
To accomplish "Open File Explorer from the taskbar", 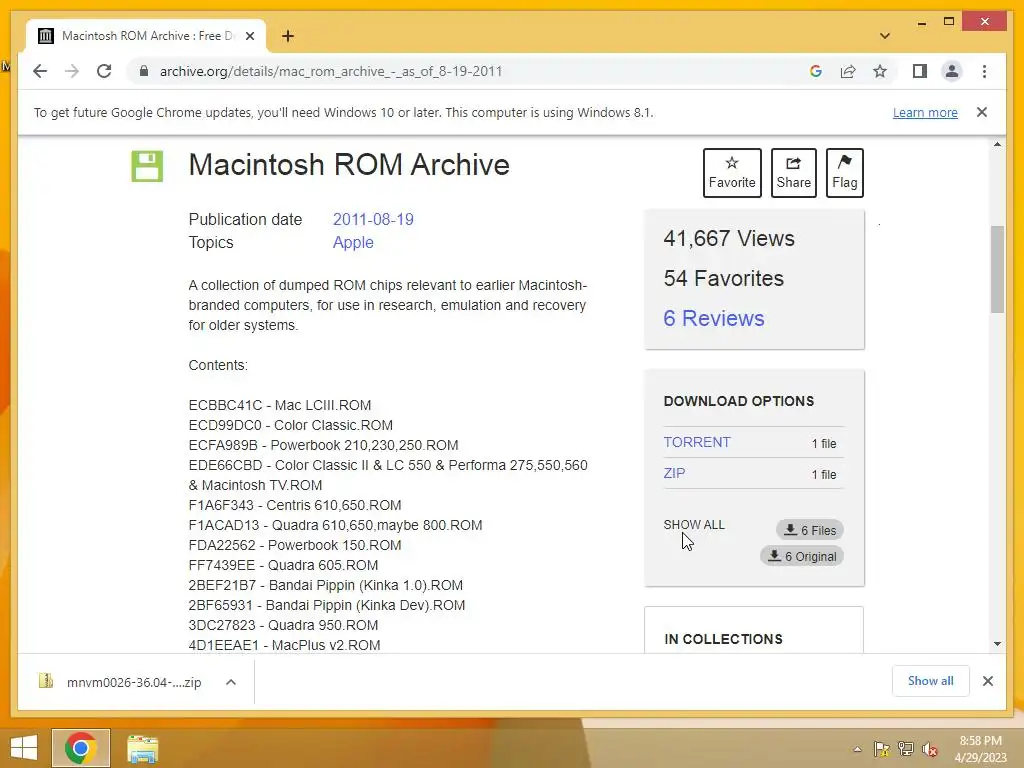I will (142, 748).
